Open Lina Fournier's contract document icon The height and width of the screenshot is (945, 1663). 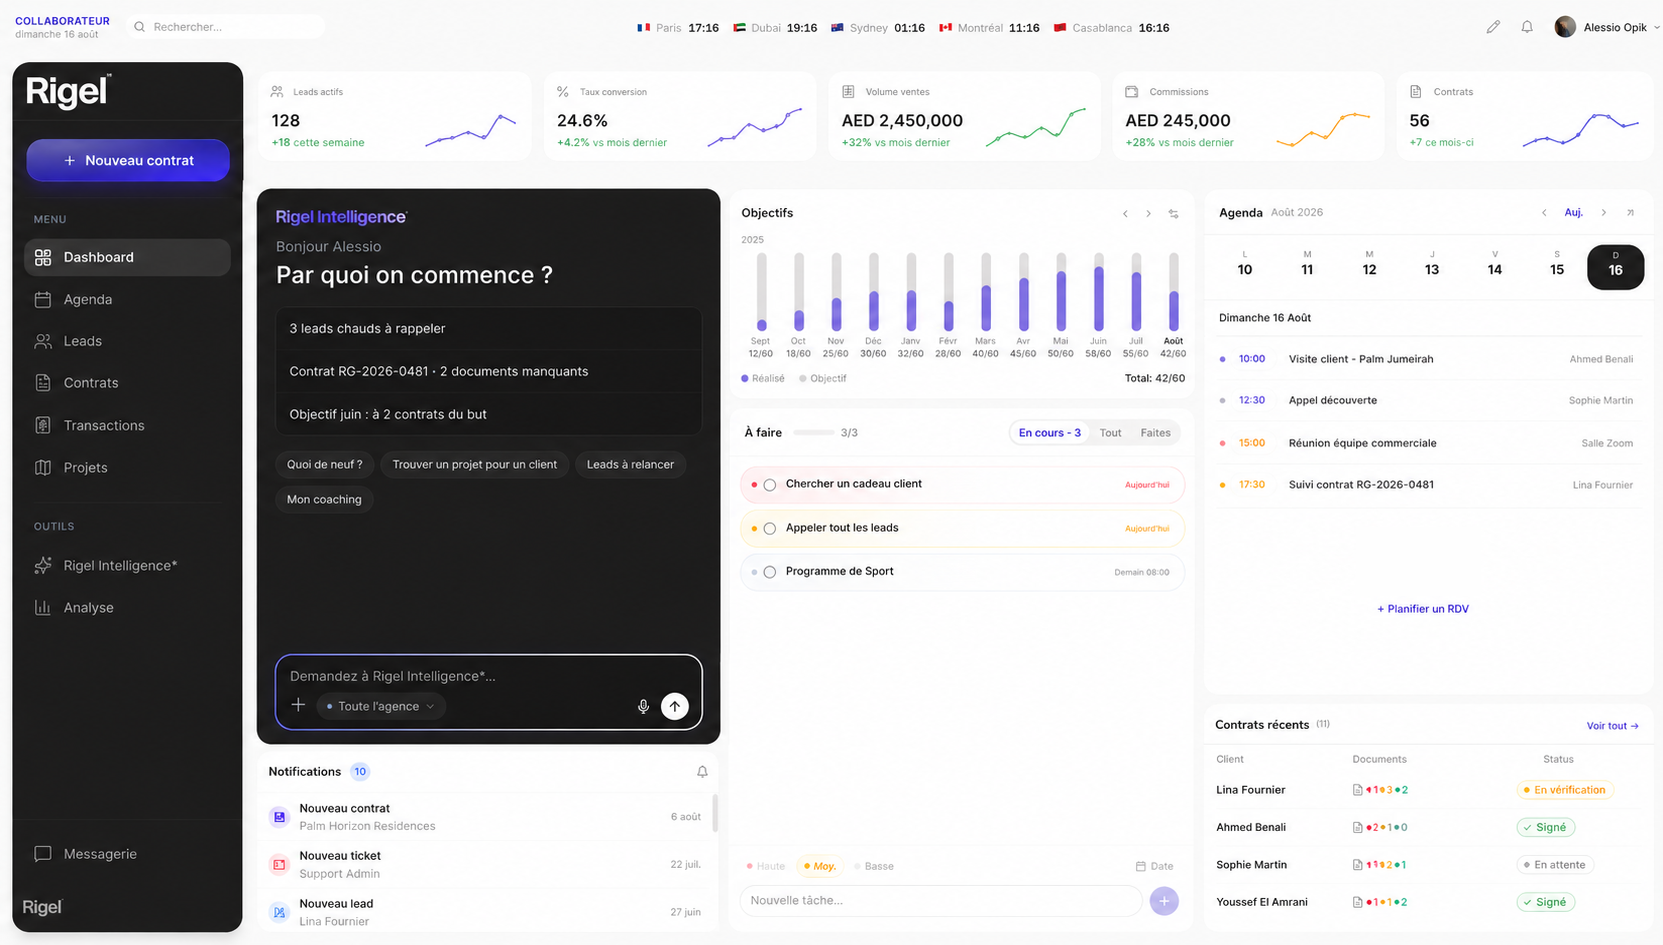point(1357,790)
